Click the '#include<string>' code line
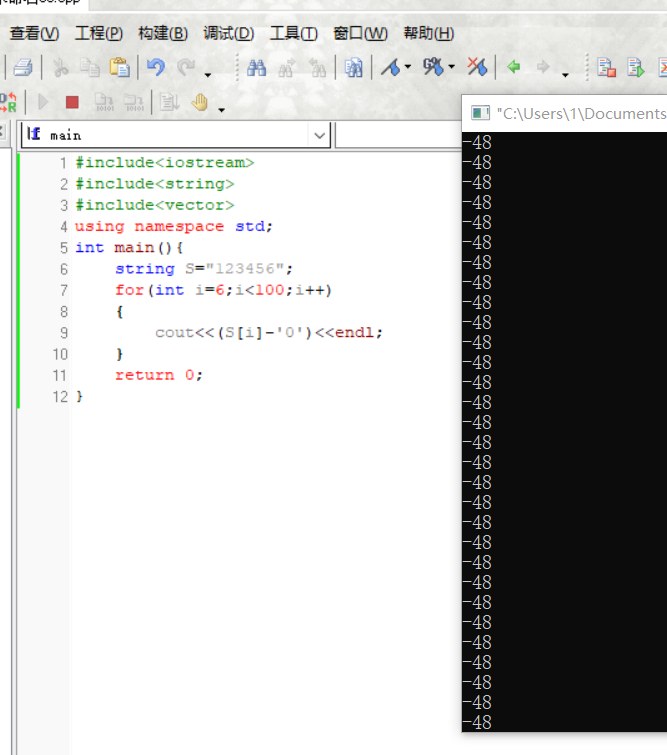The image size is (667, 755). [155, 184]
